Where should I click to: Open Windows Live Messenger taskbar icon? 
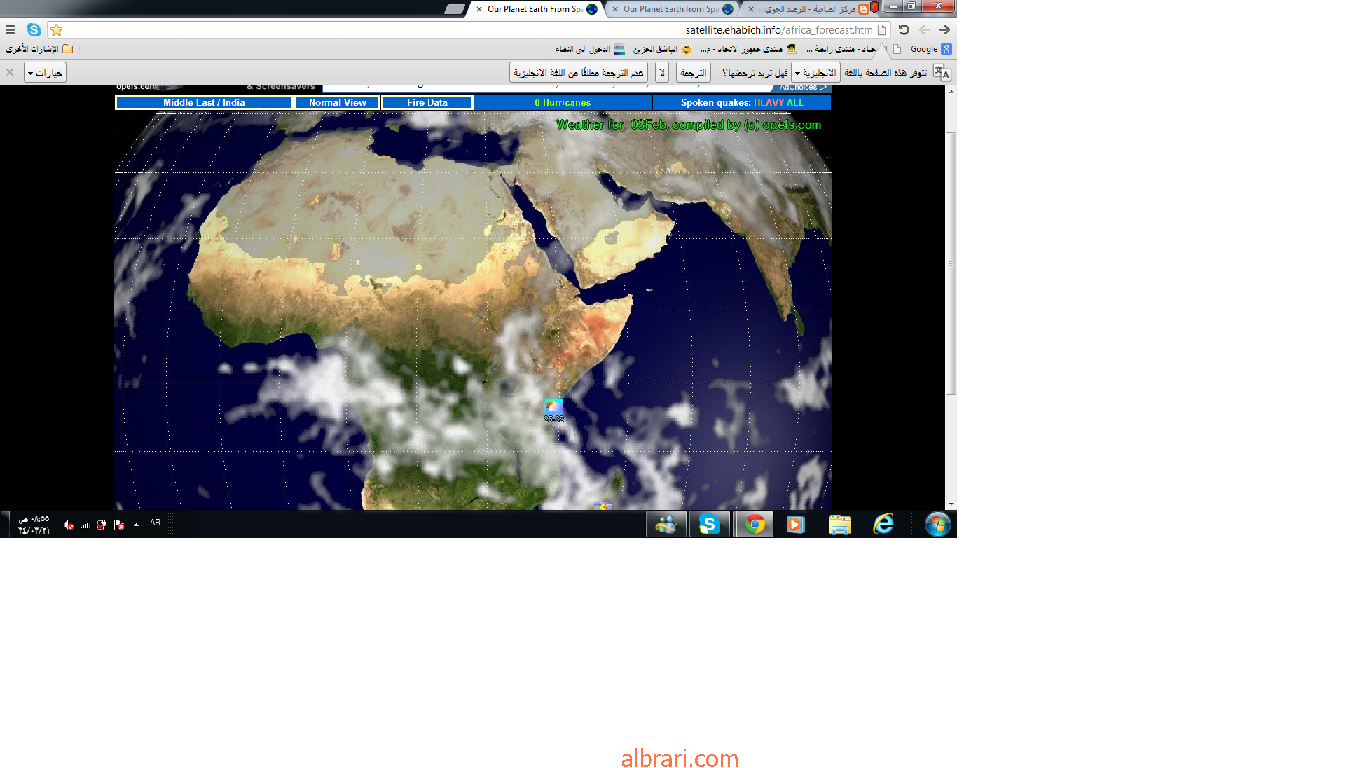point(666,524)
